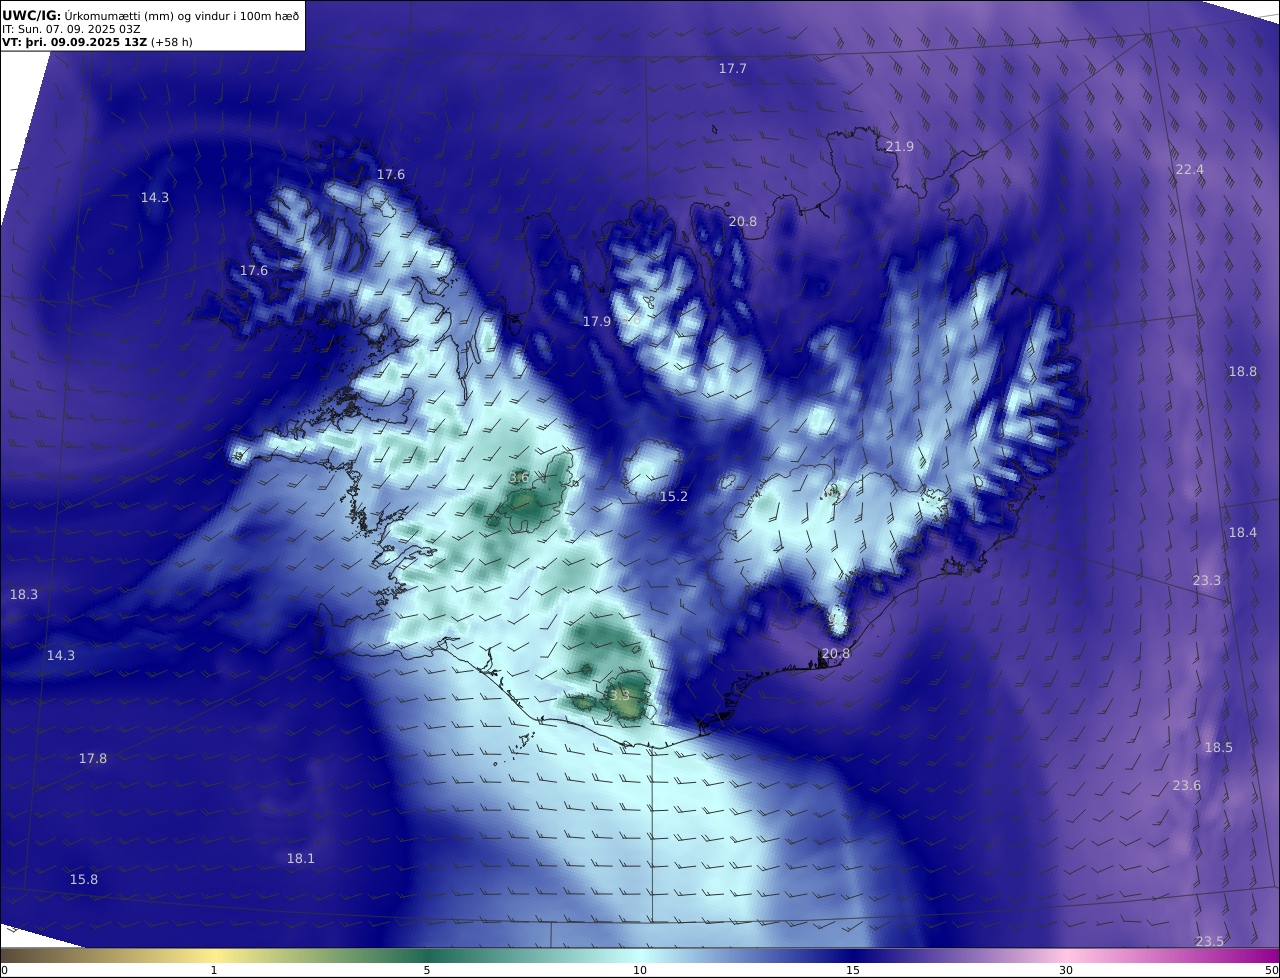Click the 17.7 value label

(733, 68)
